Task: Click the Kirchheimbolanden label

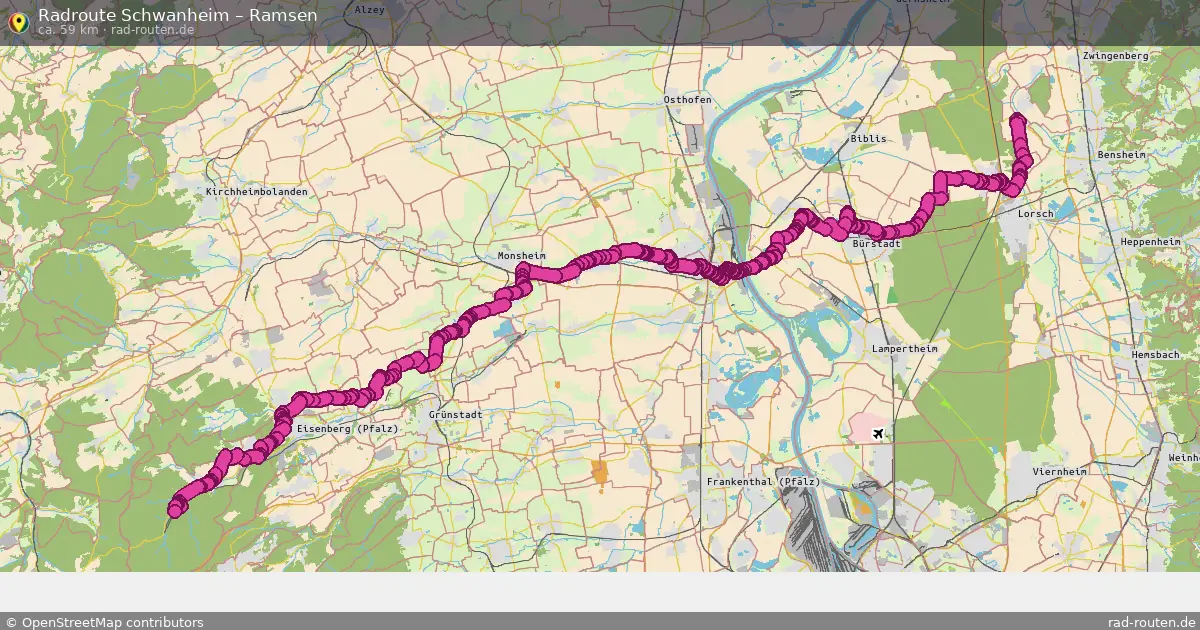Action: (x=257, y=191)
